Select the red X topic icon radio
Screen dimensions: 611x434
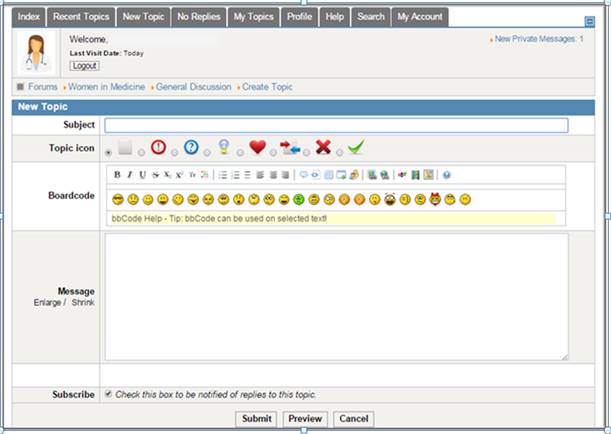[307, 153]
